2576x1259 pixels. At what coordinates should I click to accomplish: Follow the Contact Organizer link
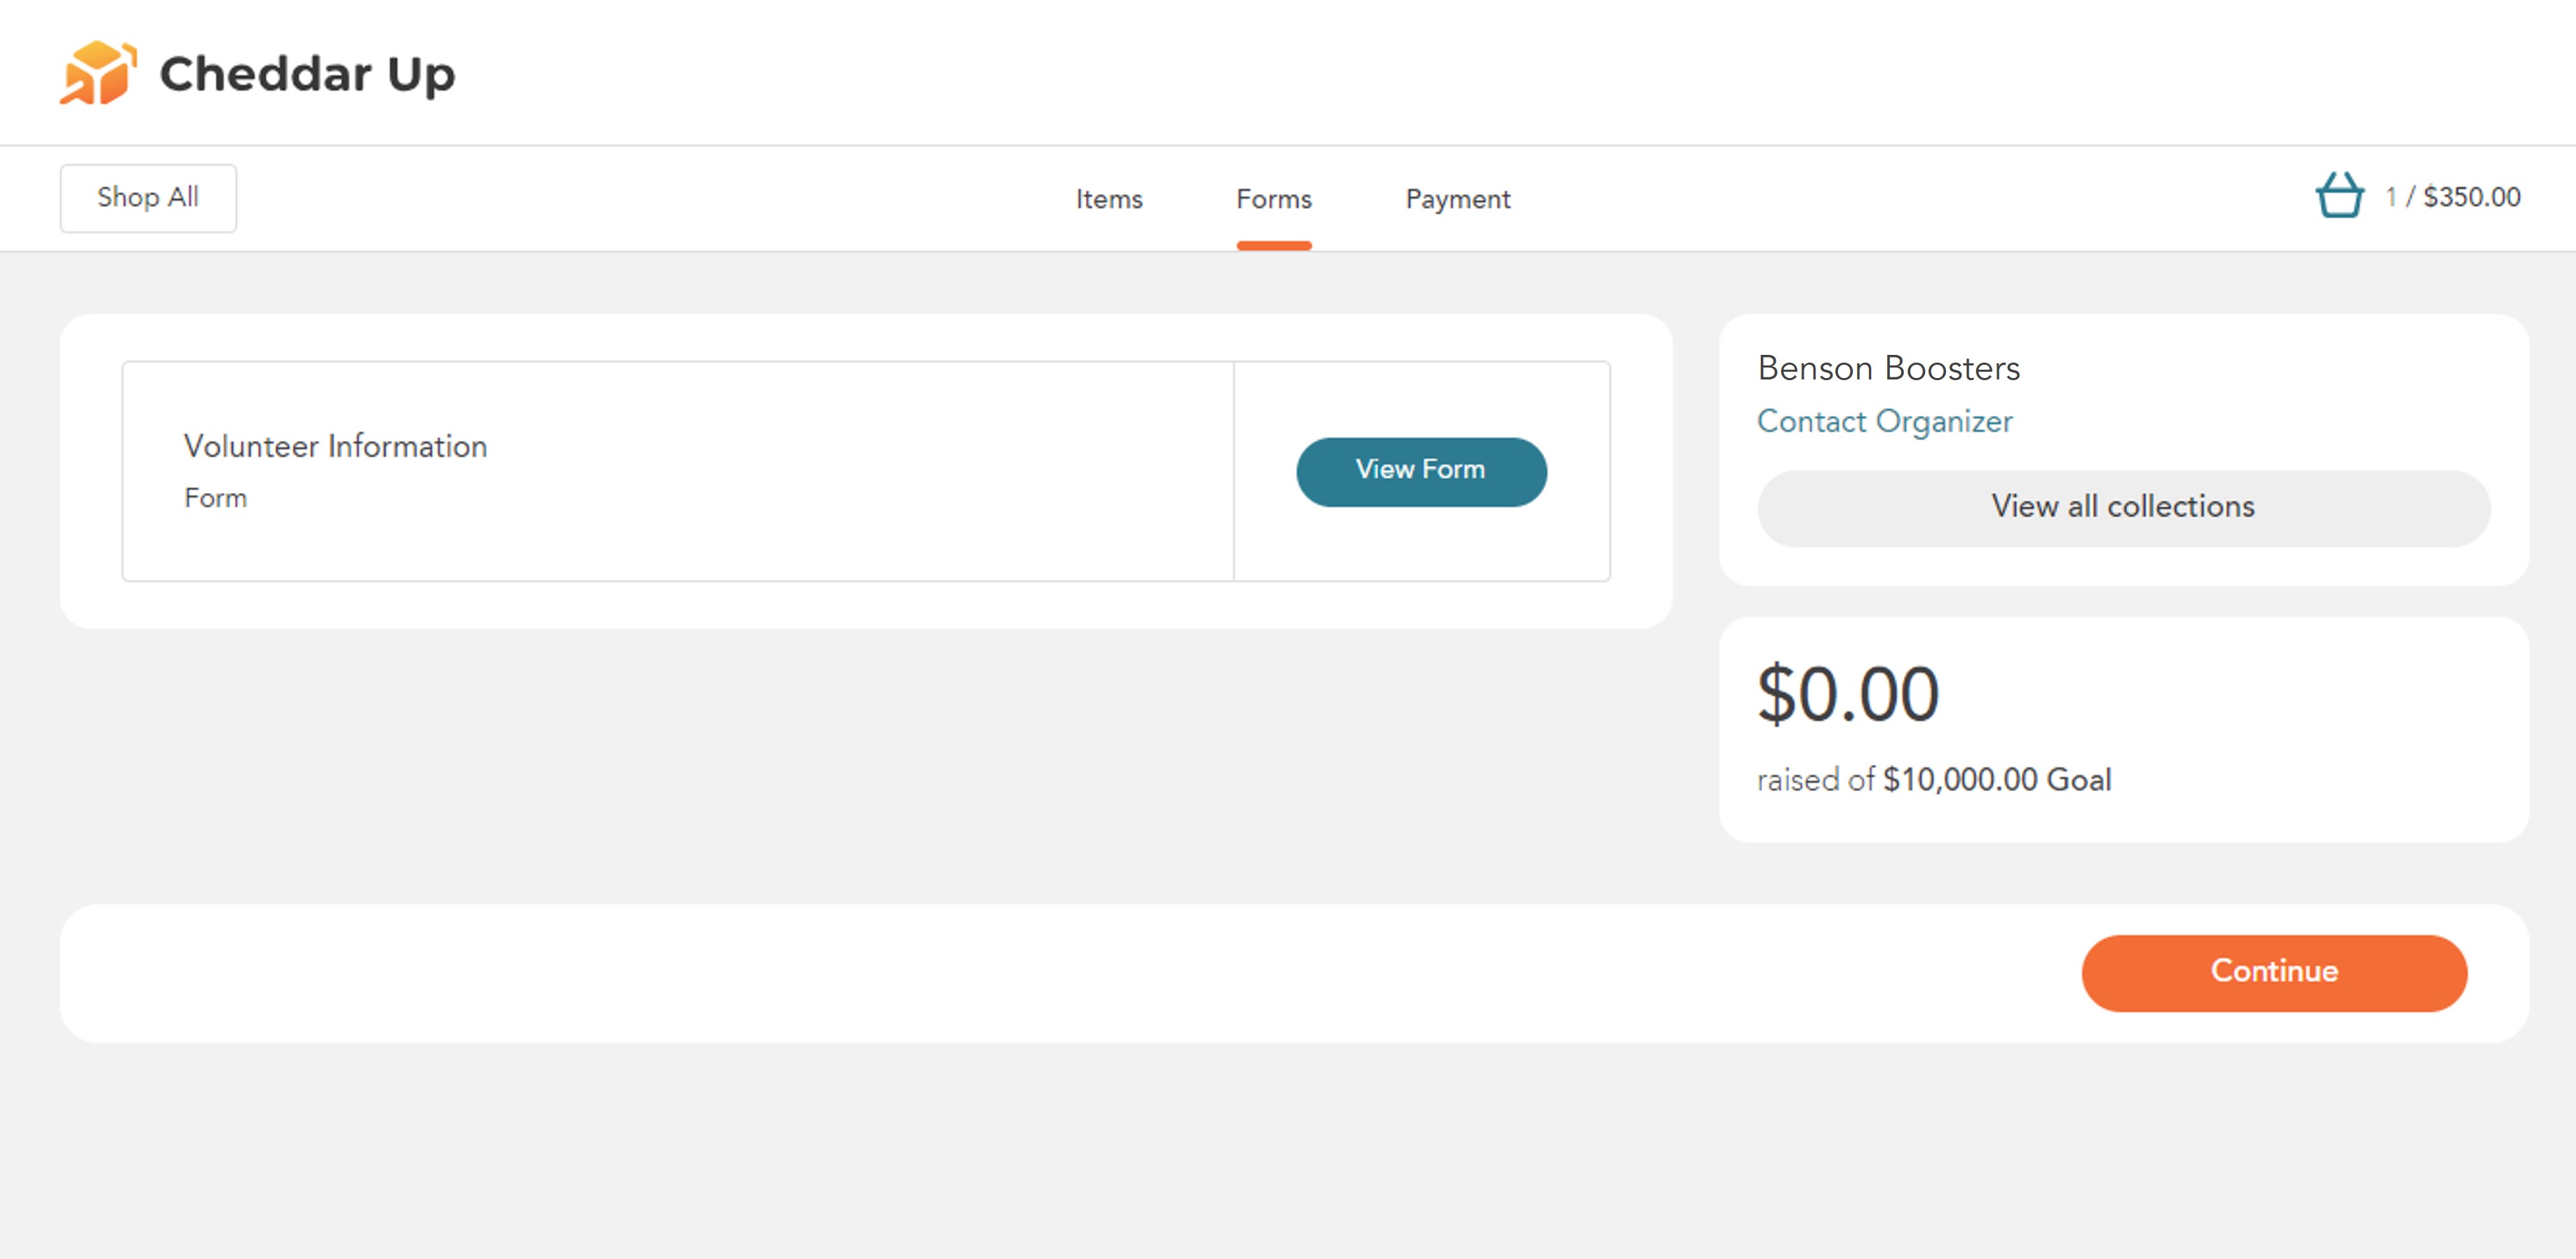[x=1884, y=421]
